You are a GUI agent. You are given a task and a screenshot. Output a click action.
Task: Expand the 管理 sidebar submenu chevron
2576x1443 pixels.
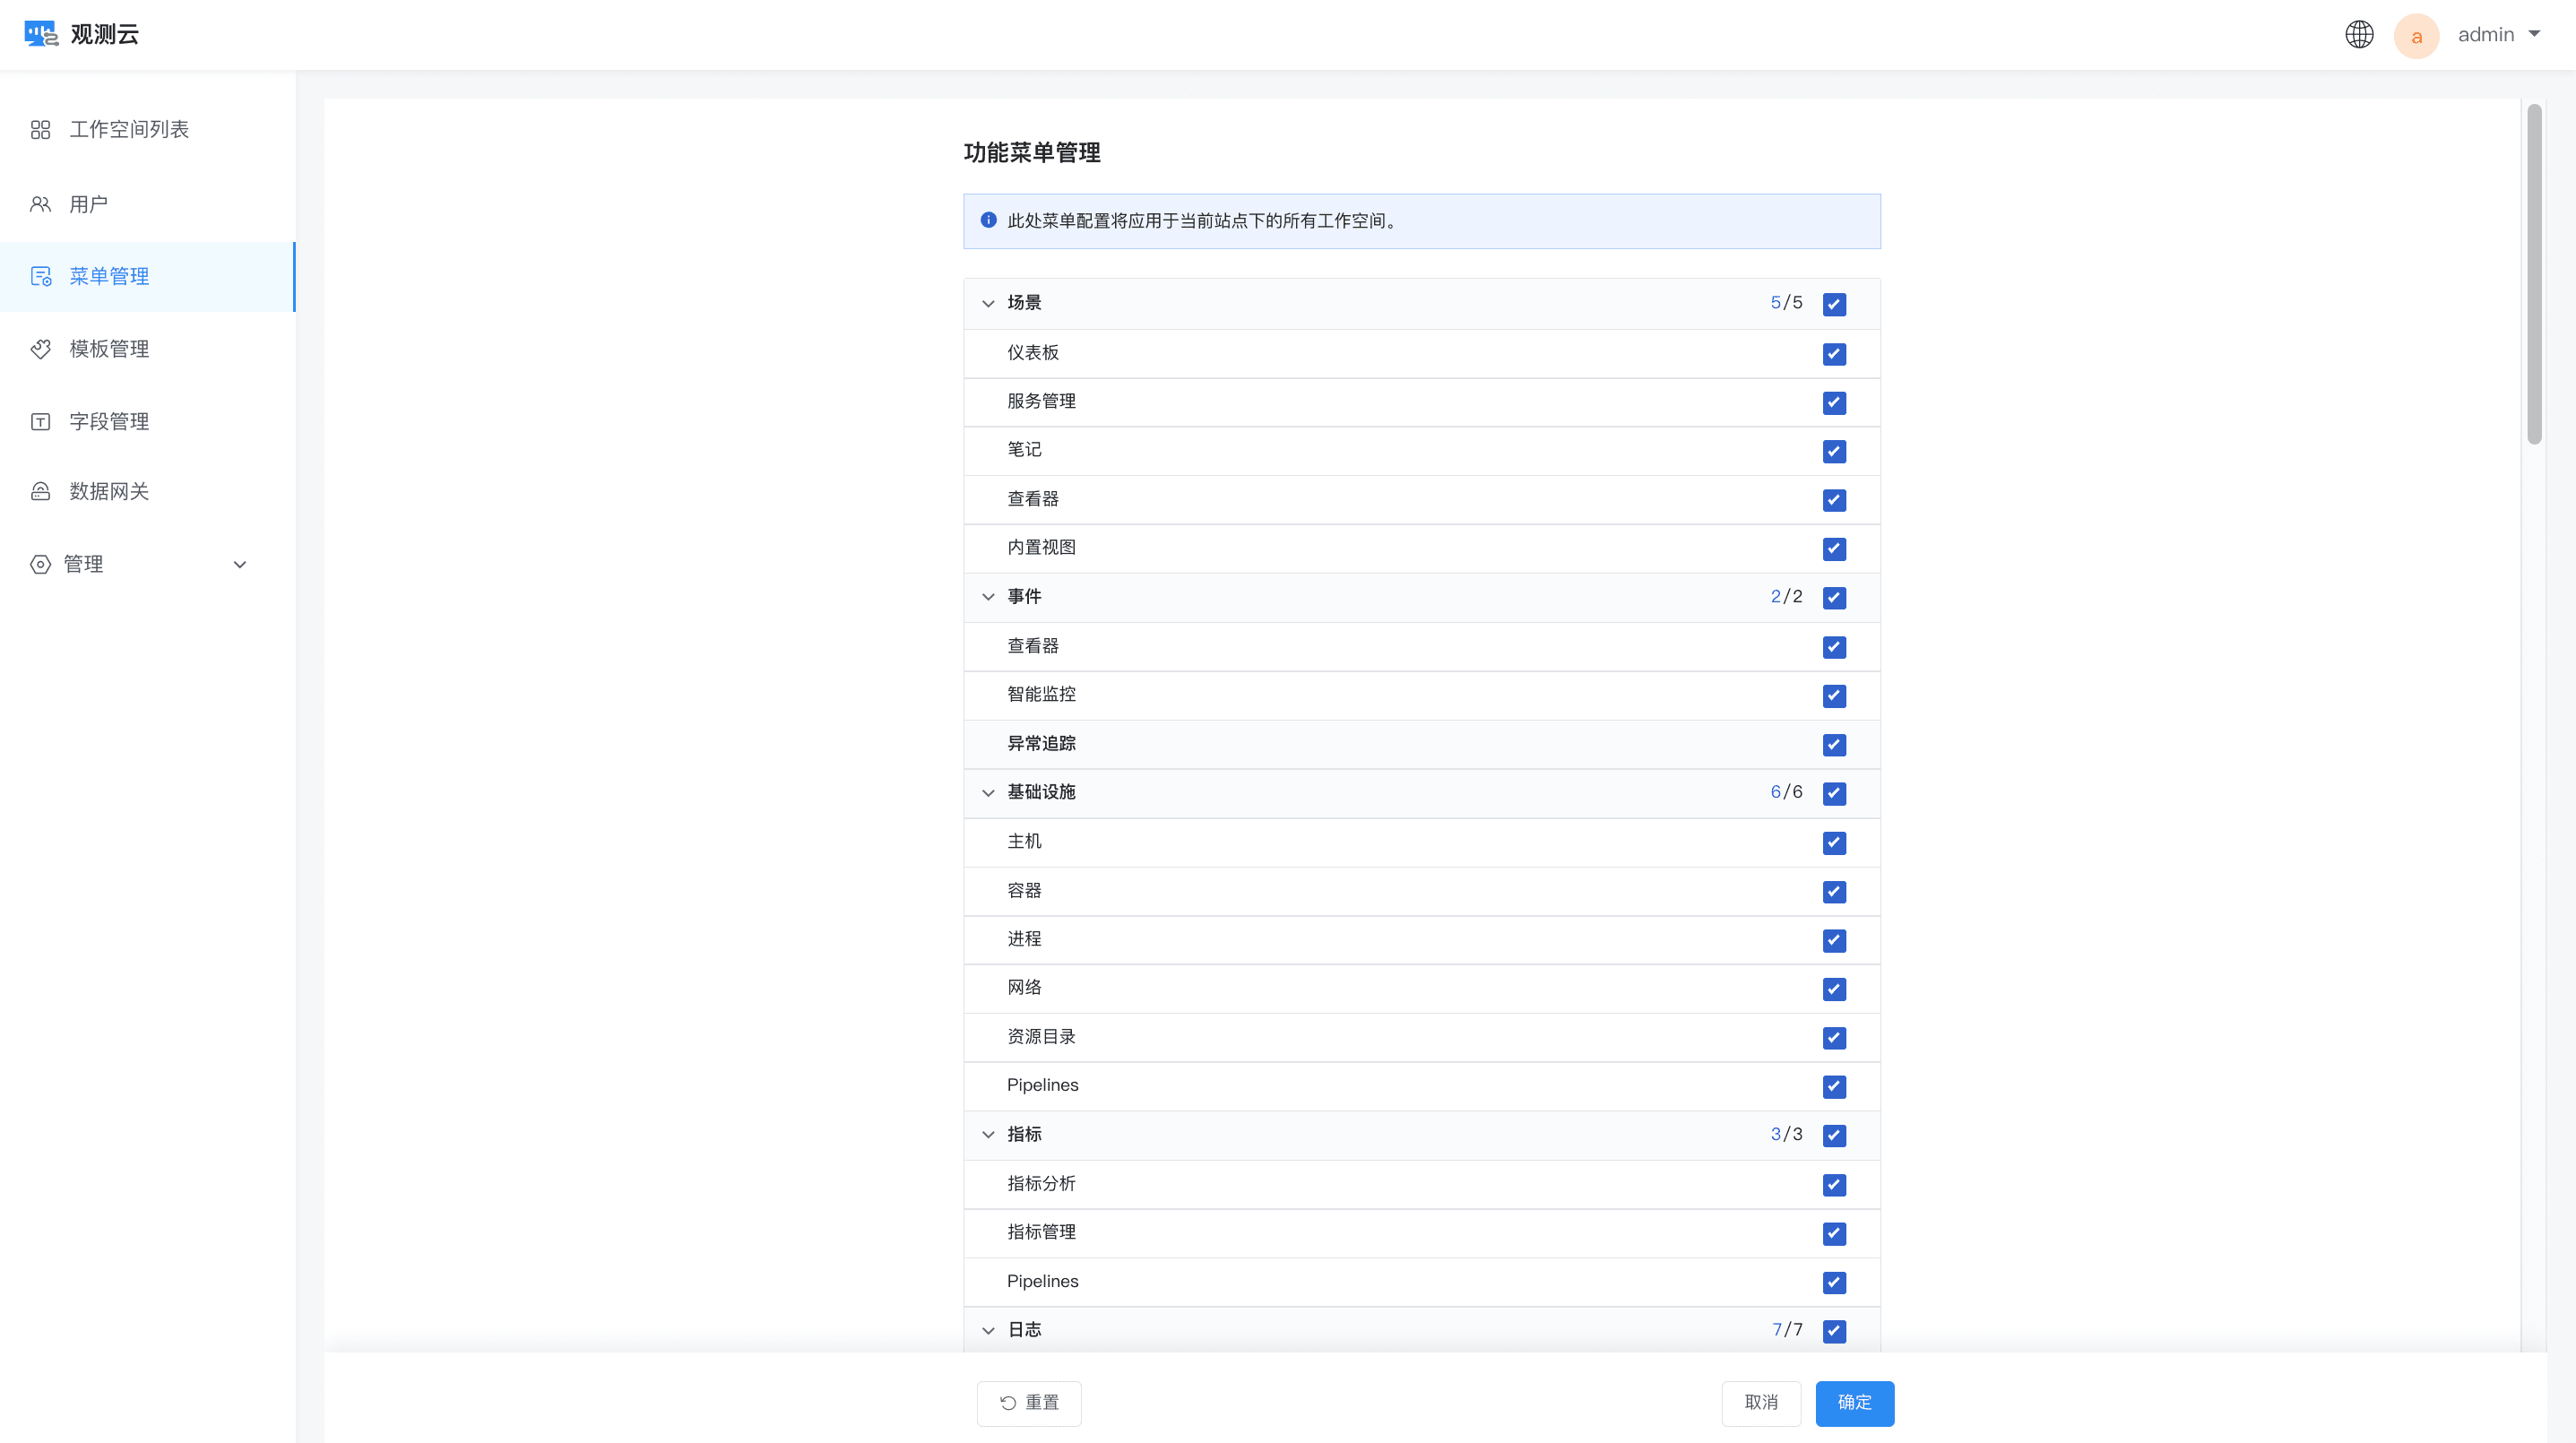[x=240, y=565]
